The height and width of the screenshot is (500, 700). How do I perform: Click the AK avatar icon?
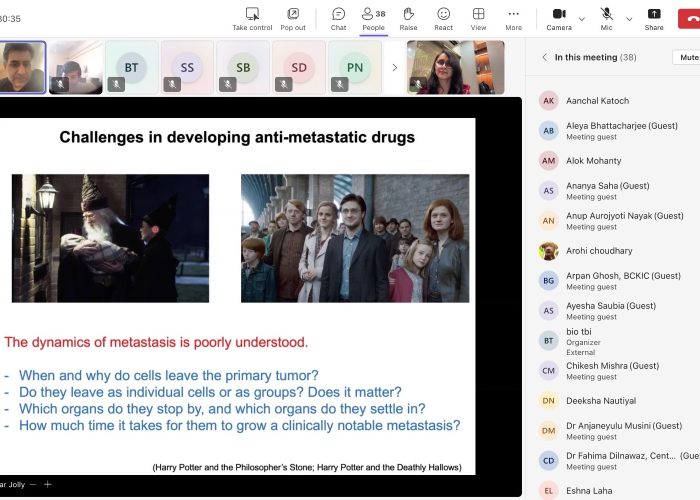pos(548,100)
